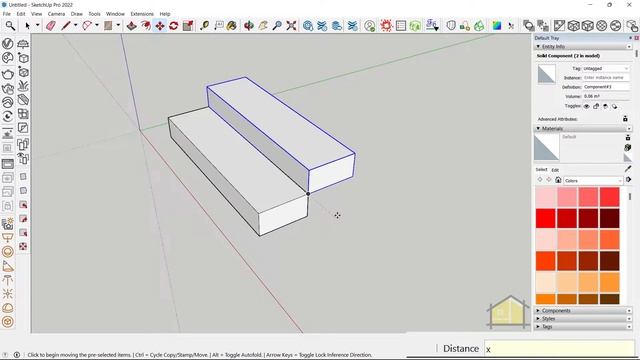
Task: Toggle the entity lock icon
Action: 596,106
